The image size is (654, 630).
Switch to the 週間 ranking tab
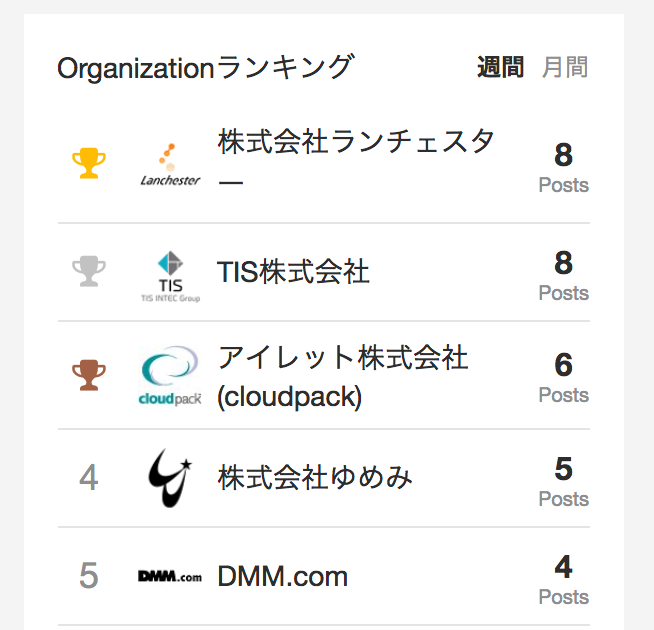coord(500,68)
